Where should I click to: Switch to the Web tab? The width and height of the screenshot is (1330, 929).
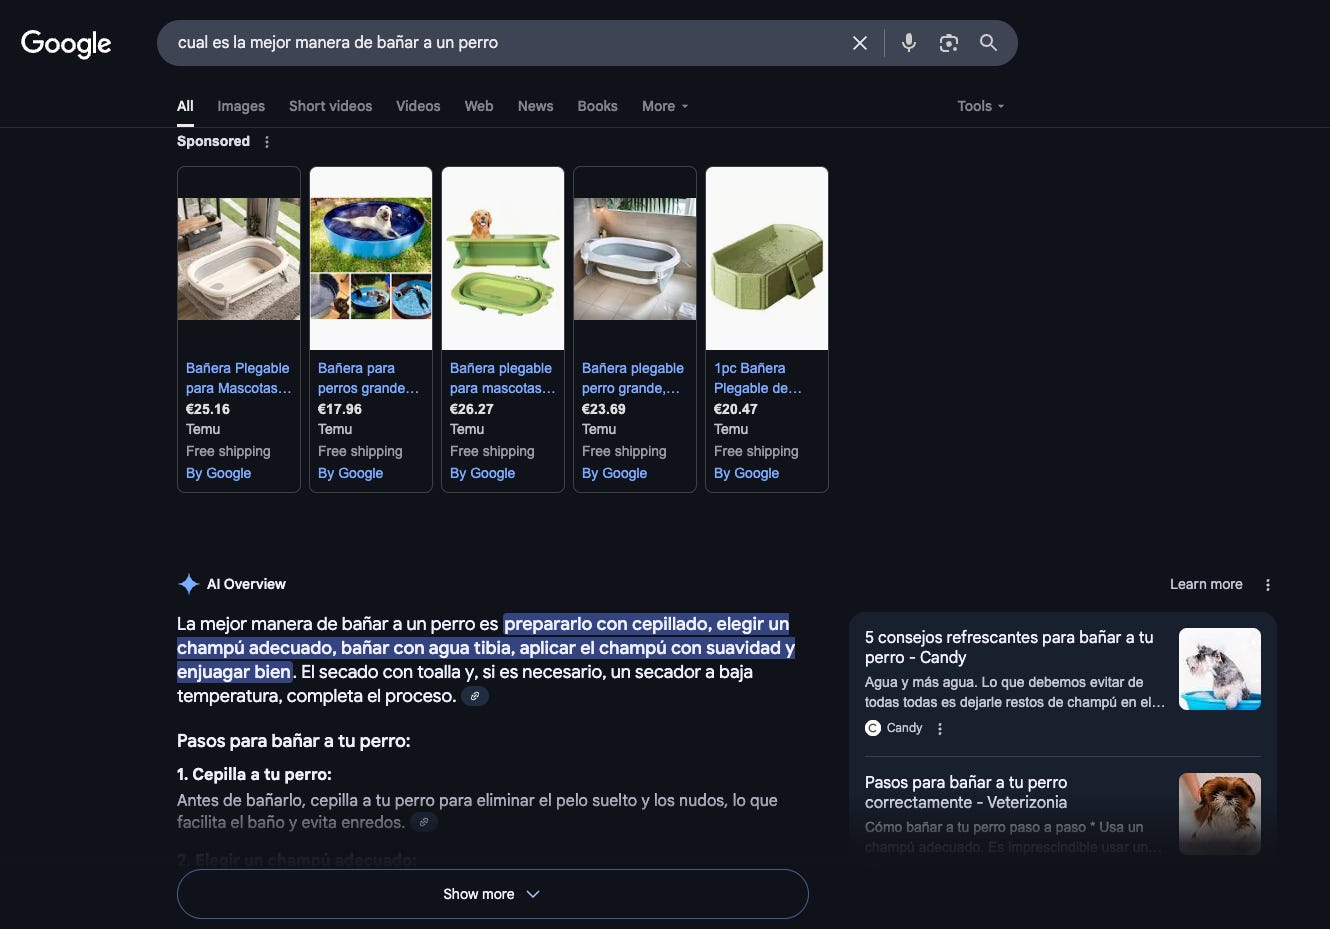pos(479,106)
